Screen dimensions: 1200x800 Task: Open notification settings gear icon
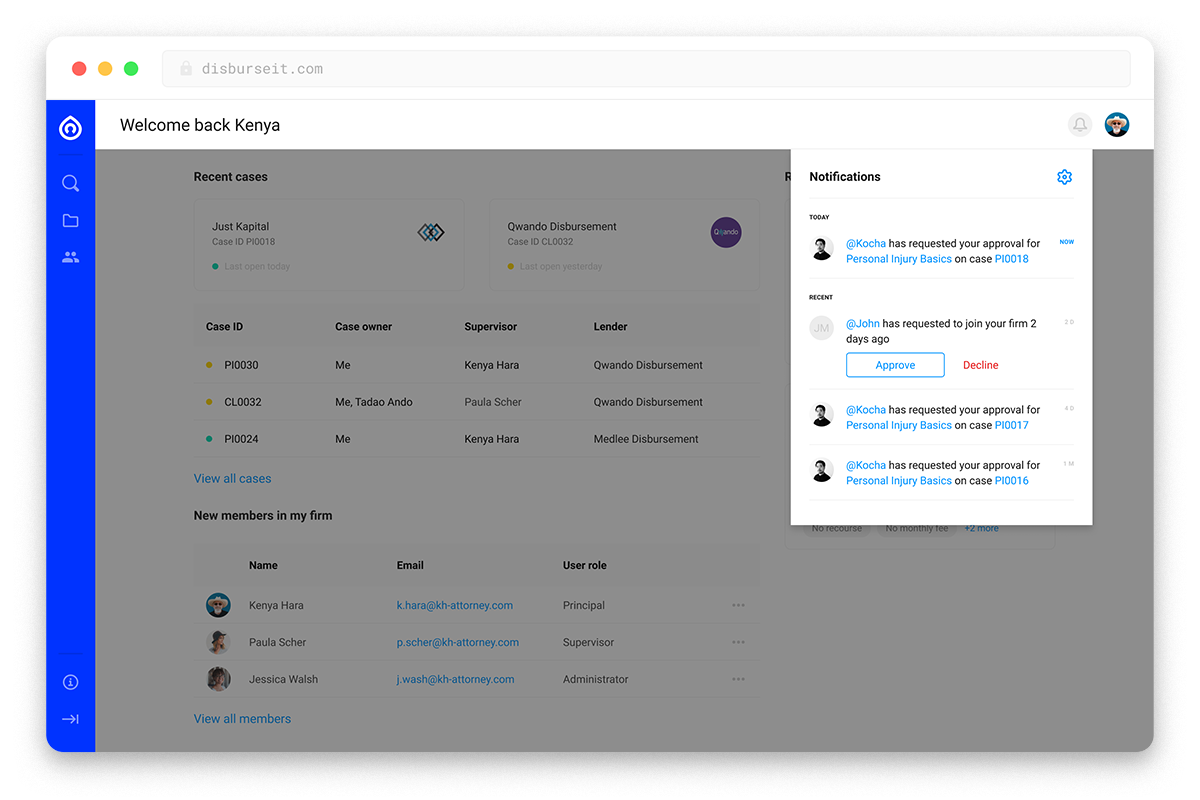1064,177
